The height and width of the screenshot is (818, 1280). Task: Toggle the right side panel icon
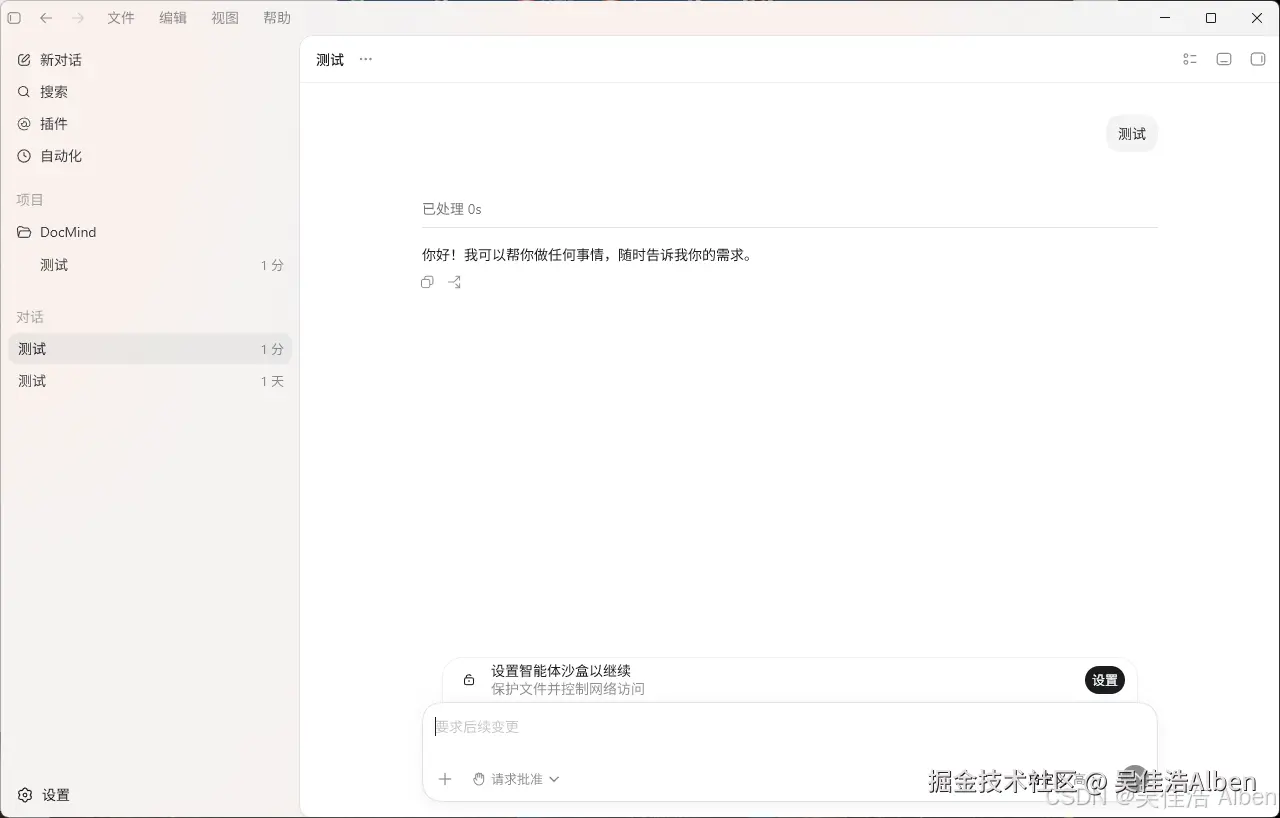tap(1258, 59)
